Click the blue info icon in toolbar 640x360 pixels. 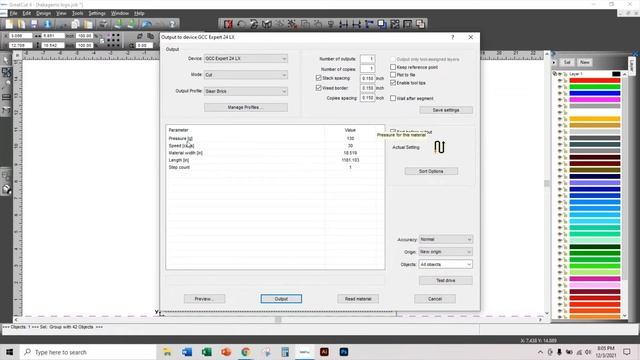tap(47, 24)
